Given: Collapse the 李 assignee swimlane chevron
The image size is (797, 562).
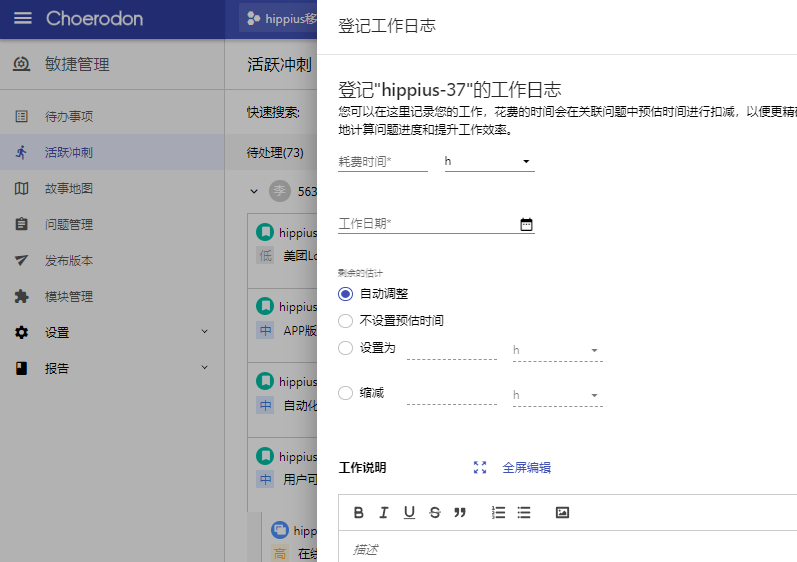Looking at the screenshot, I should point(254,192).
